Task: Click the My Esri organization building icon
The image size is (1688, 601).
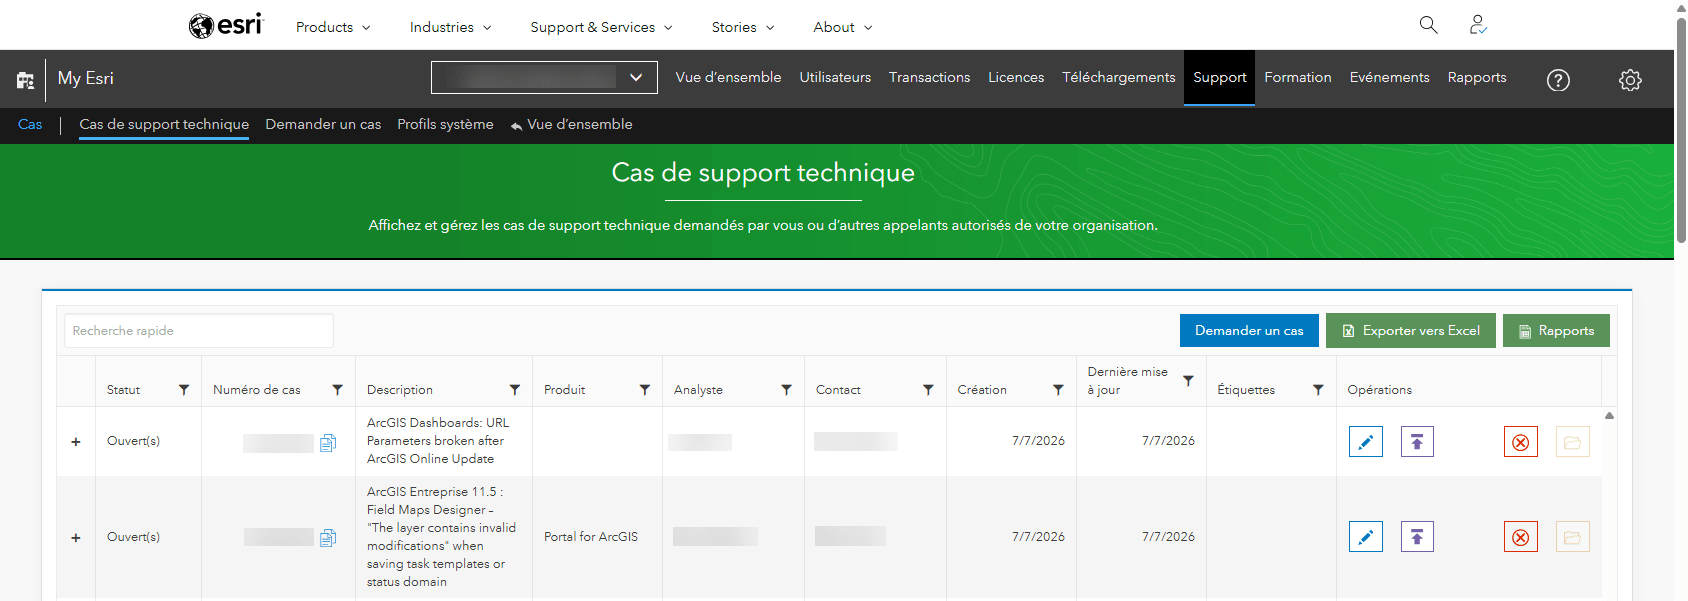Action: [x=25, y=80]
